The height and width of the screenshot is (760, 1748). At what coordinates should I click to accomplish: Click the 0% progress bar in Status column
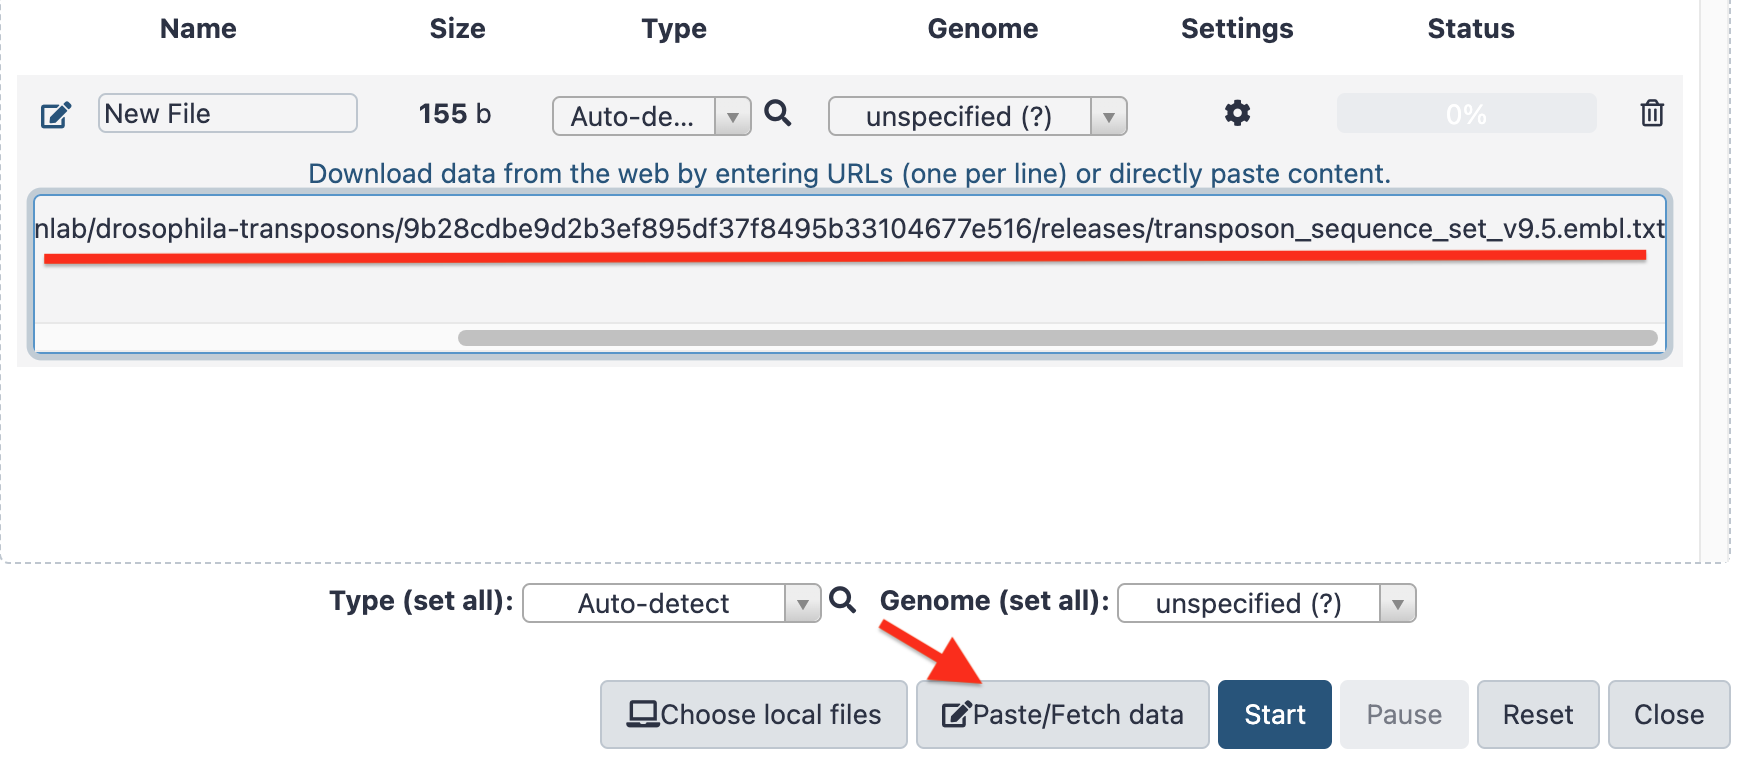pos(1465,113)
